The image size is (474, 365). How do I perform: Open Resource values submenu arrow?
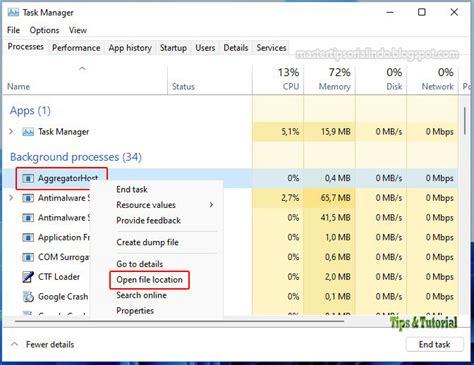[x=211, y=205]
